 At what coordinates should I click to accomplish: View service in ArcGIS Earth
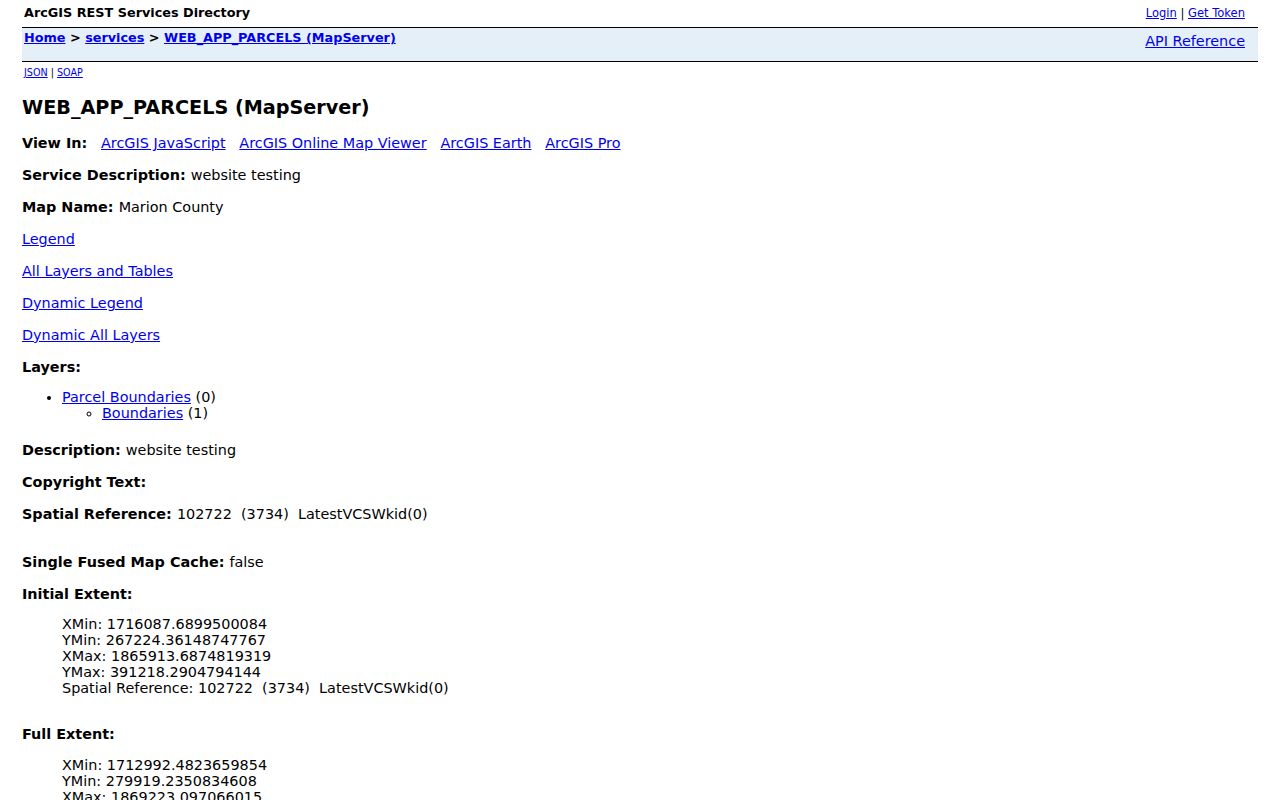coord(486,143)
